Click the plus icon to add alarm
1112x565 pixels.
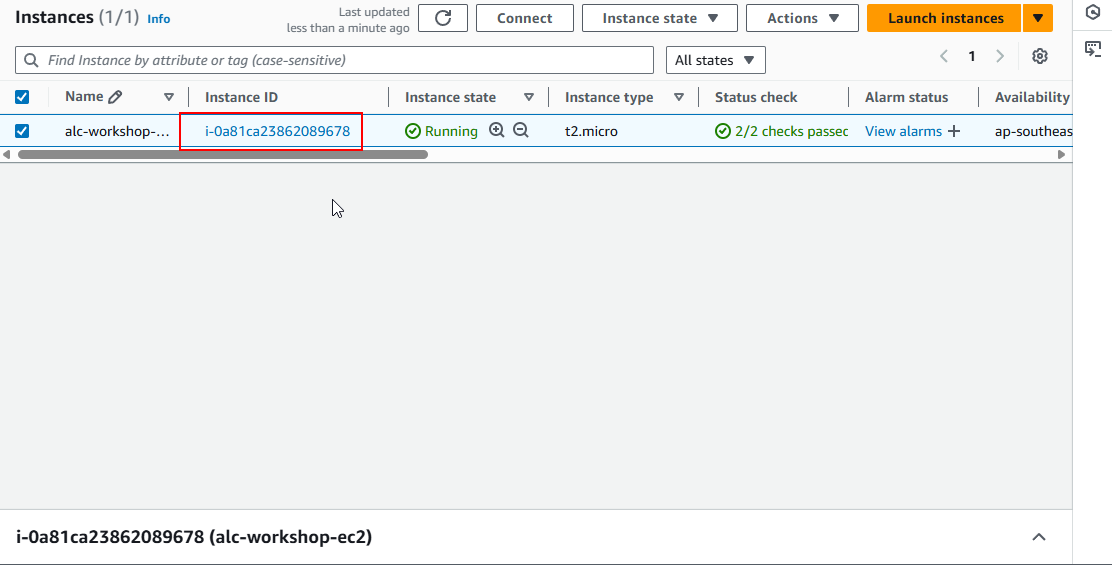[x=954, y=131]
